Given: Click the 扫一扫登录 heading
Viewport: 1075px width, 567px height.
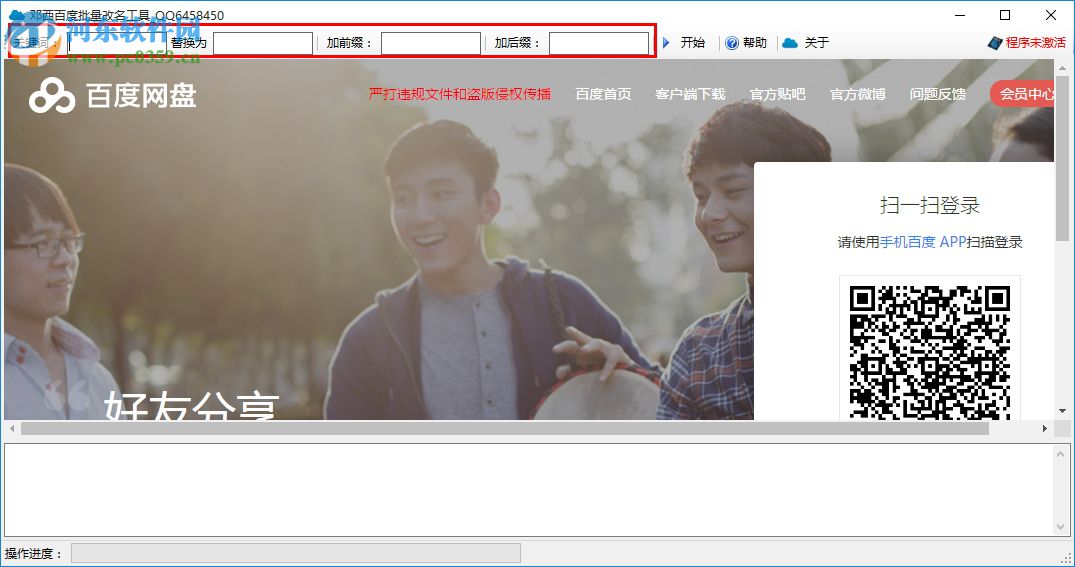Looking at the screenshot, I should tap(930, 205).
